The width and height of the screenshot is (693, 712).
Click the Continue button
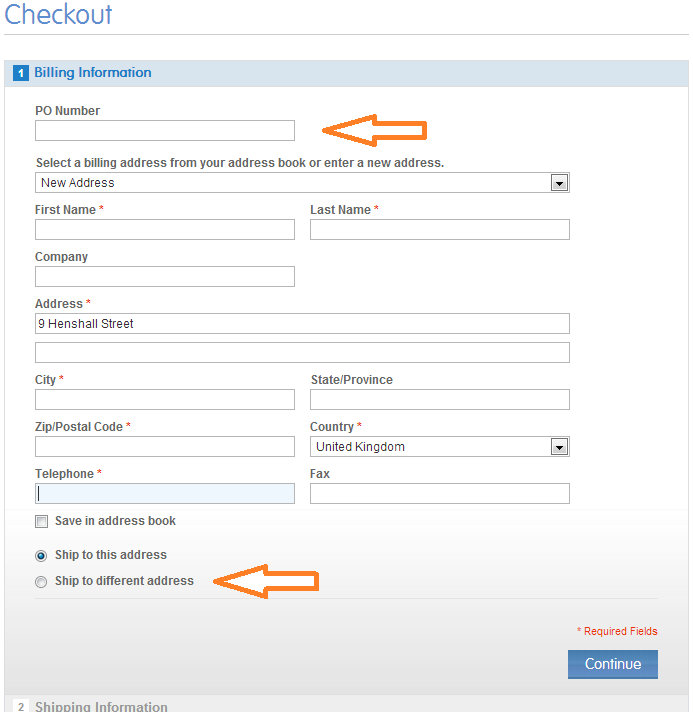613,664
